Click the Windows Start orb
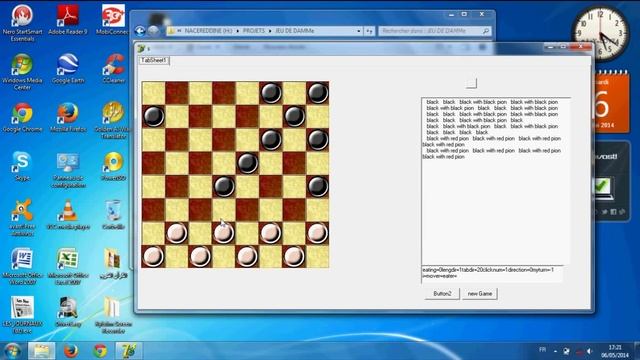Image resolution: width=640 pixels, height=360 pixels. [x=12, y=351]
